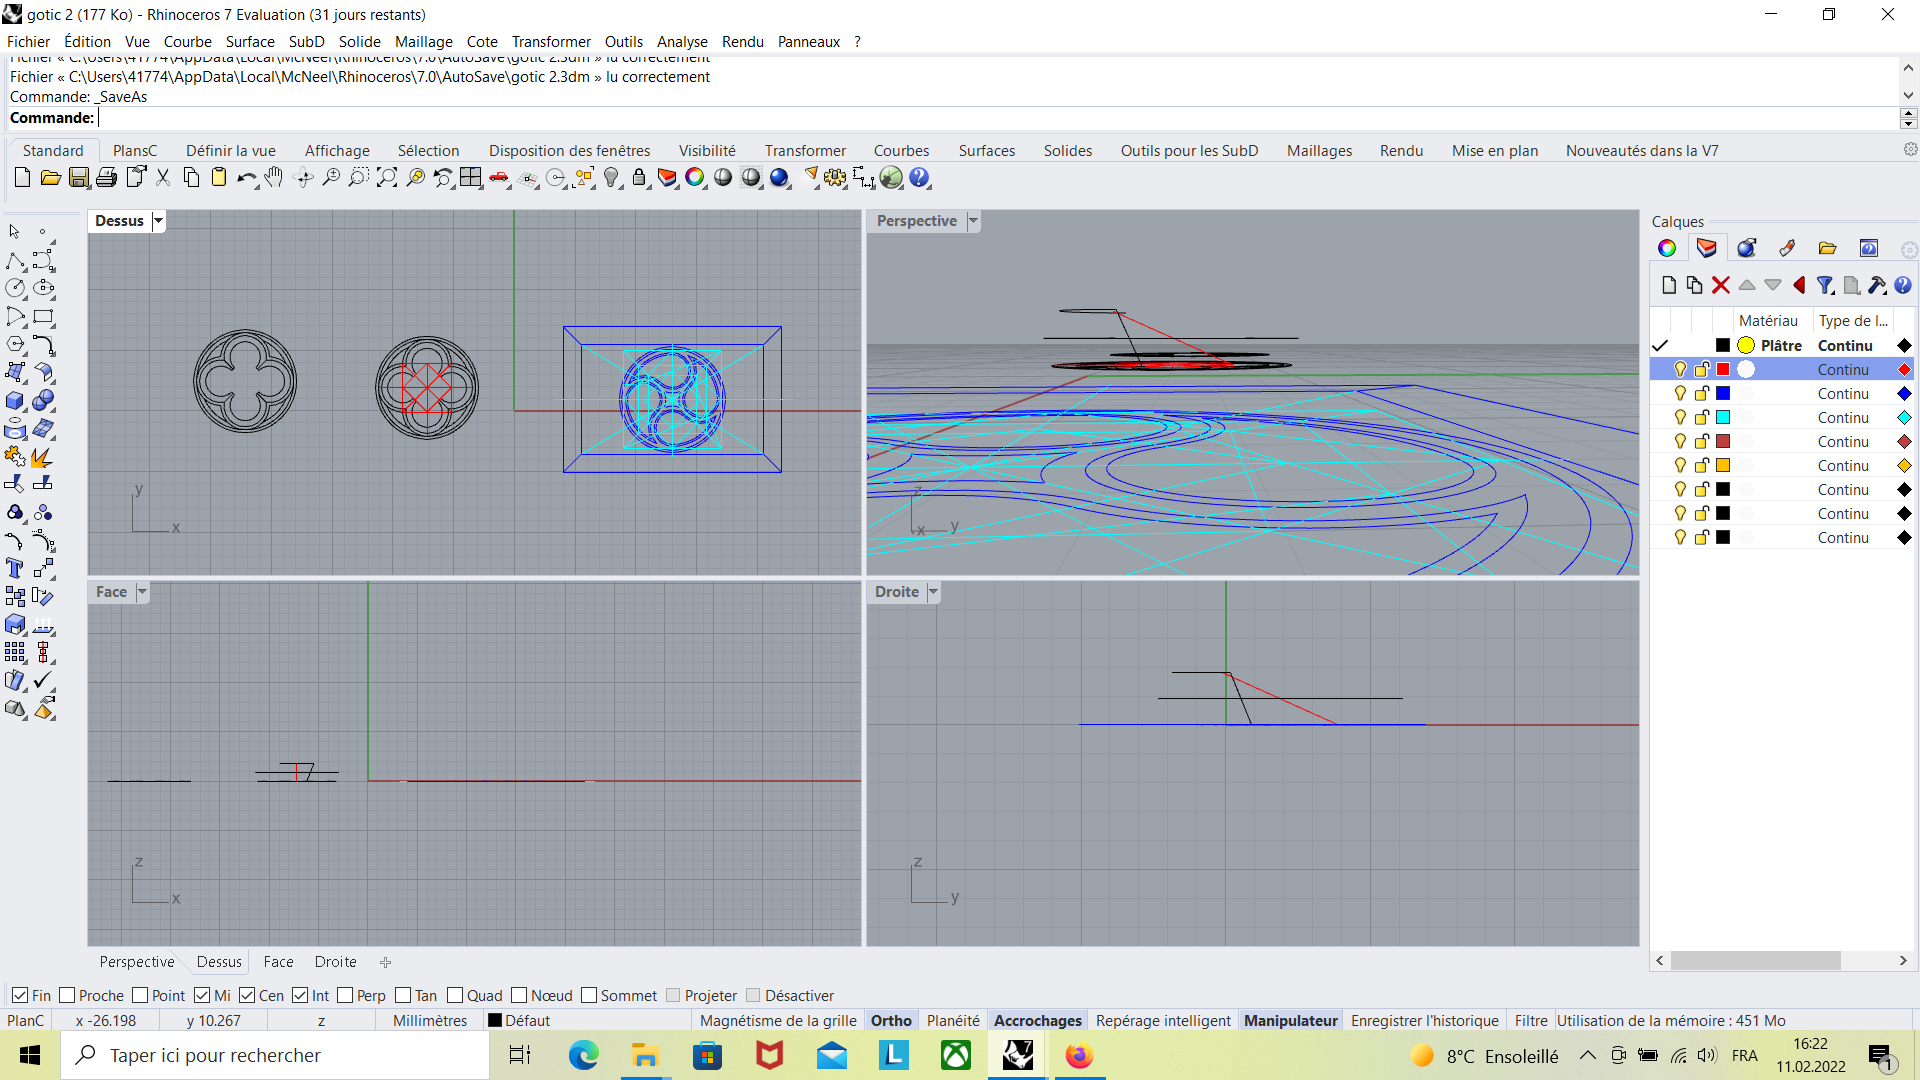This screenshot has width=1920, height=1080.
Task: Enable the Perp object snap checkbox
Action: click(x=346, y=996)
